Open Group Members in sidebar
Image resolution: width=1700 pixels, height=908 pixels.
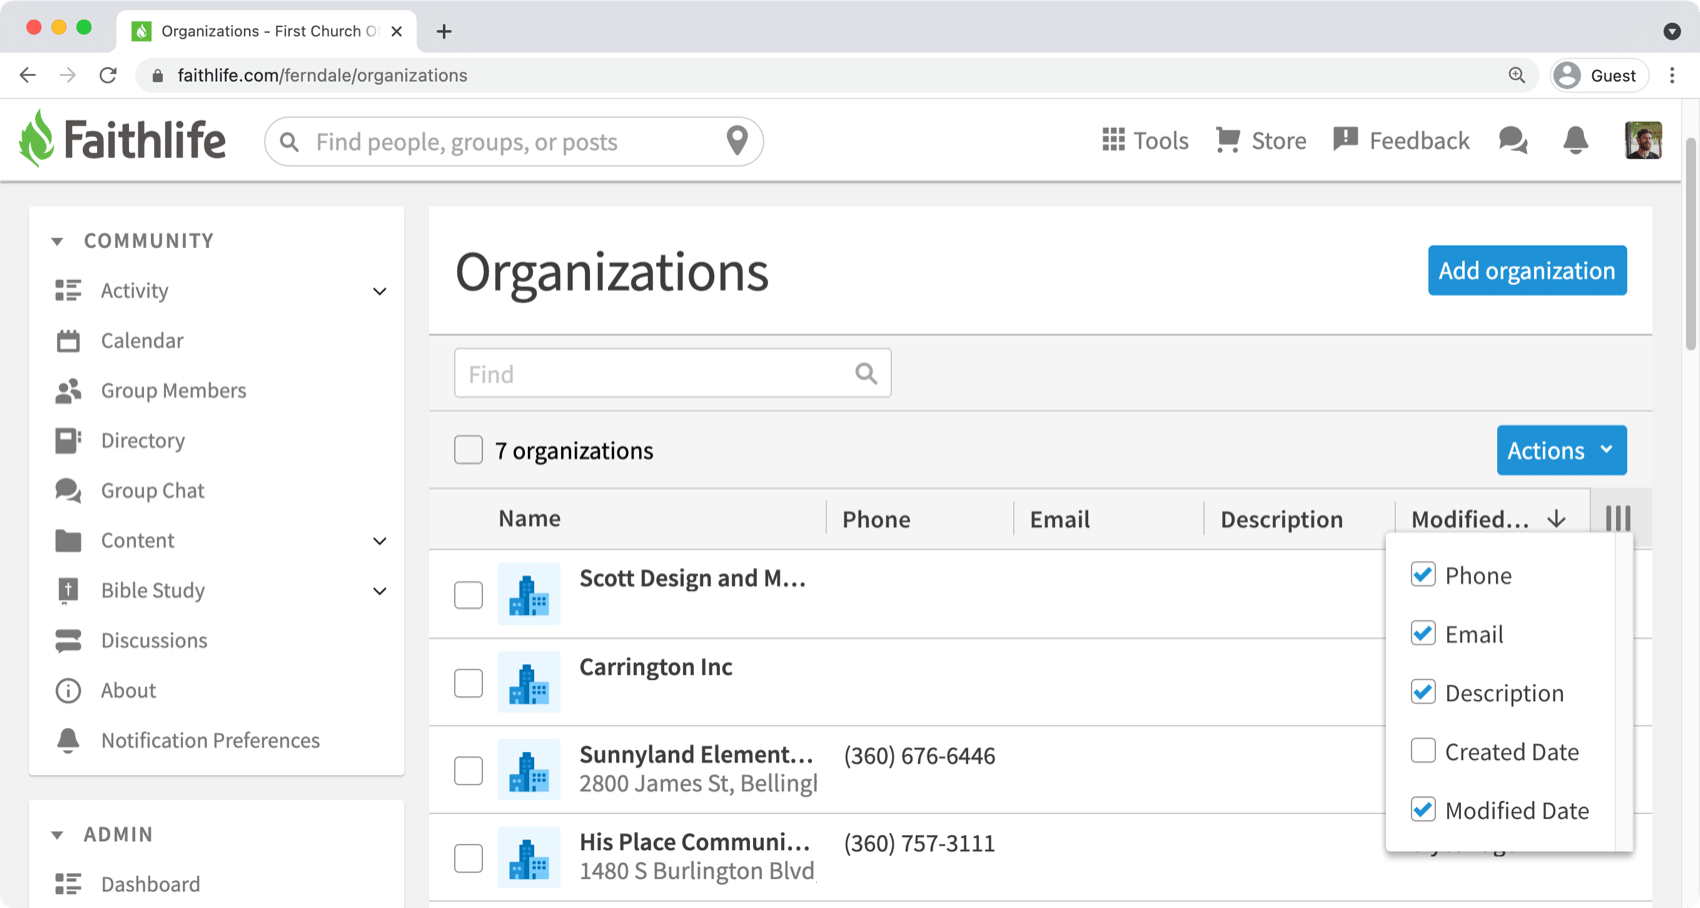tap(173, 390)
